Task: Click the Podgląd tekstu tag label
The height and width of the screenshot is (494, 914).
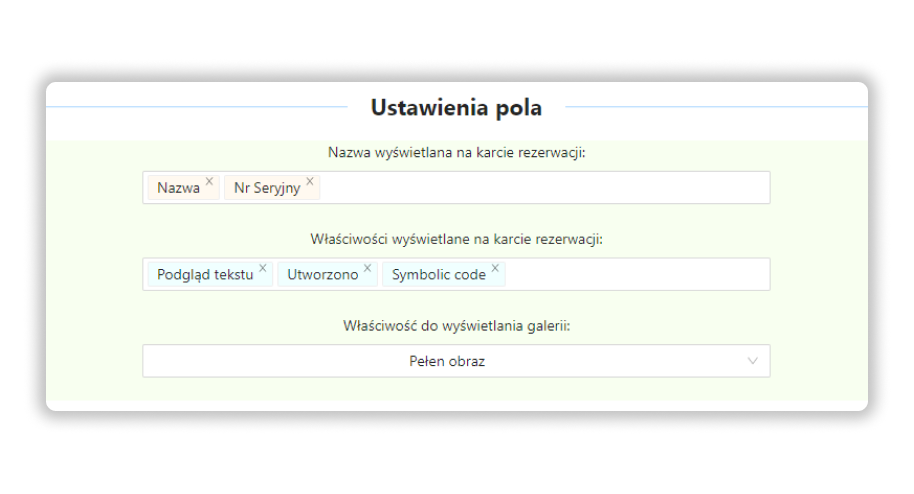Action: coord(205,275)
